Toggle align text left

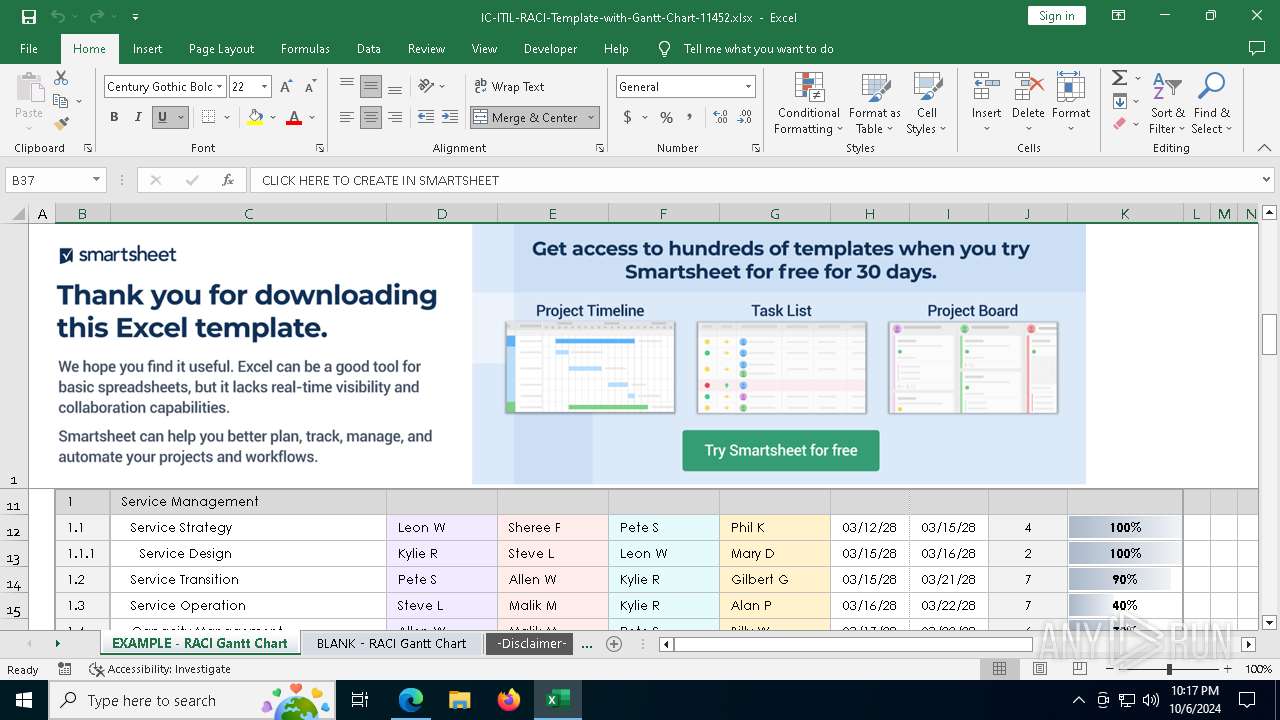[347, 117]
